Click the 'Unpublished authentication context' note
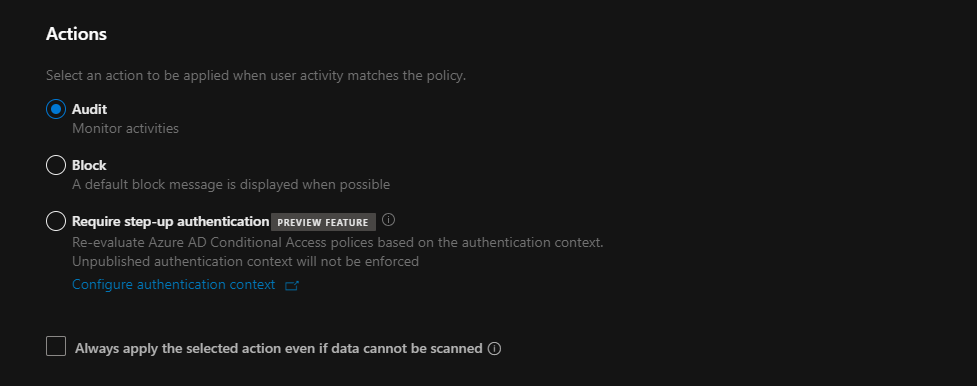 pyautogui.click(x=245, y=261)
